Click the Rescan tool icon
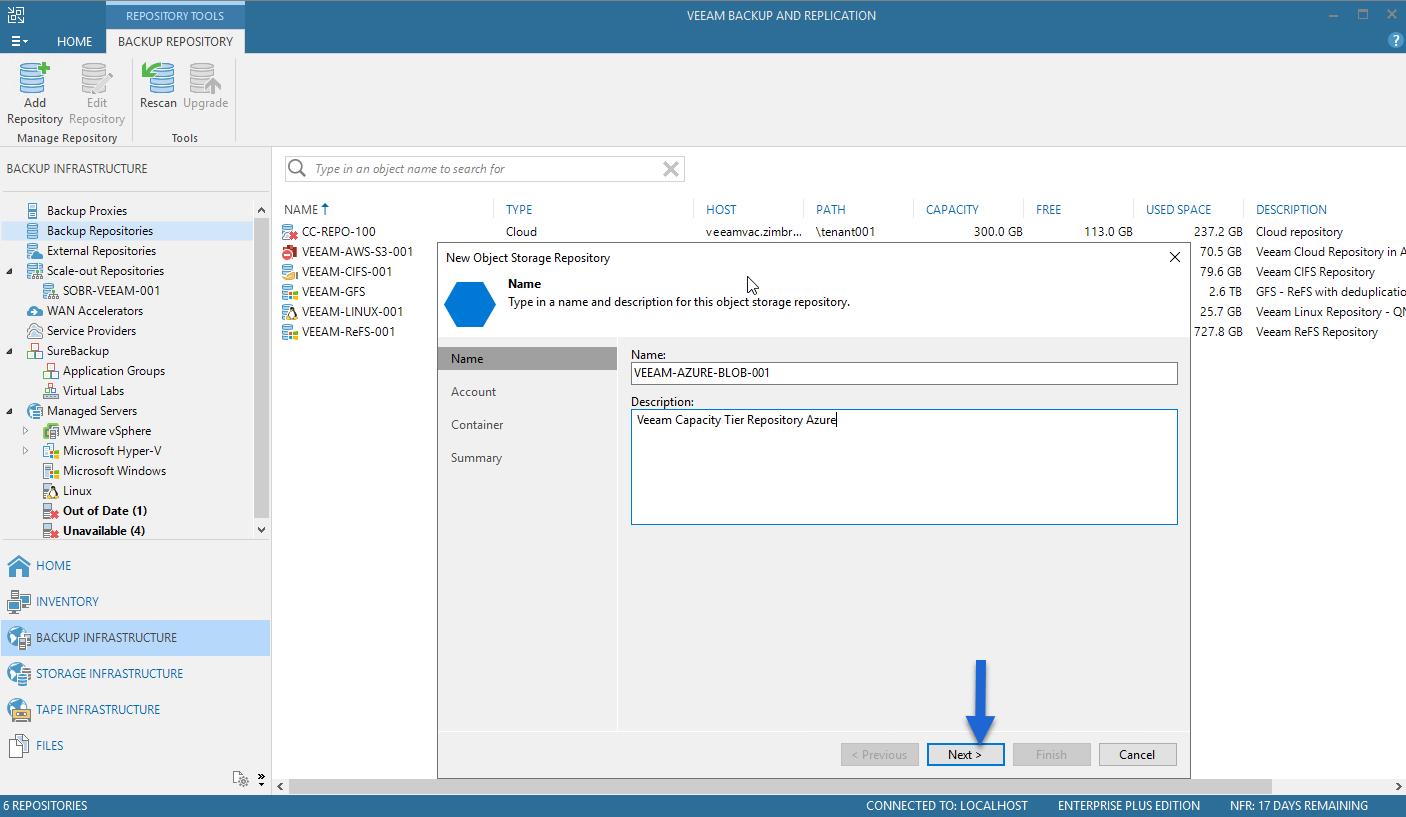The height and width of the screenshot is (817, 1406). pyautogui.click(x=158, y=79)
